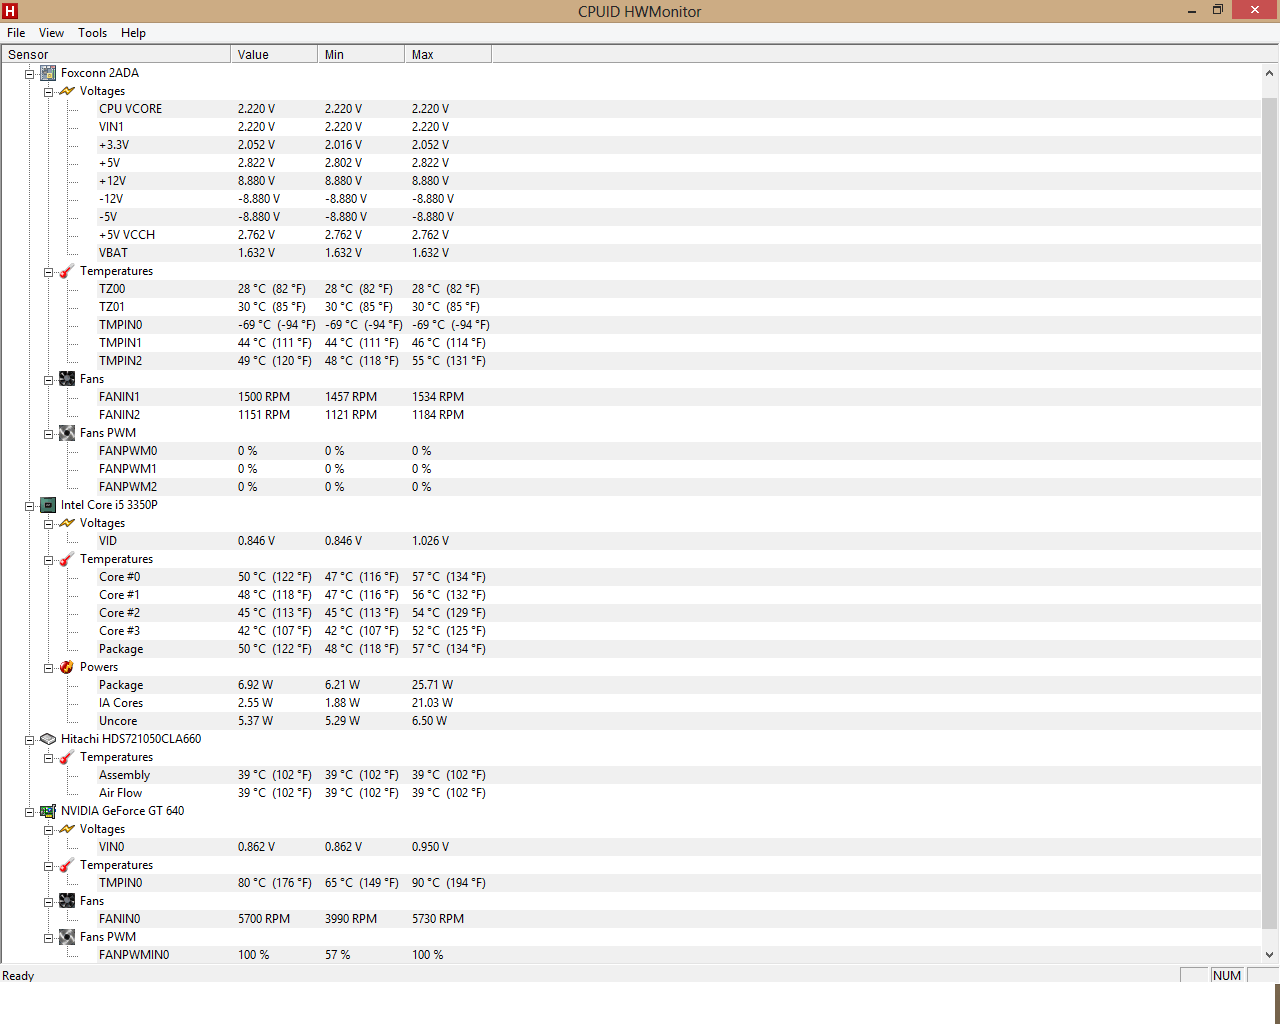Viewport: 1280px width, 1024px height.
Task: Select the IA Cores power row
Action: tap(632, 703)
